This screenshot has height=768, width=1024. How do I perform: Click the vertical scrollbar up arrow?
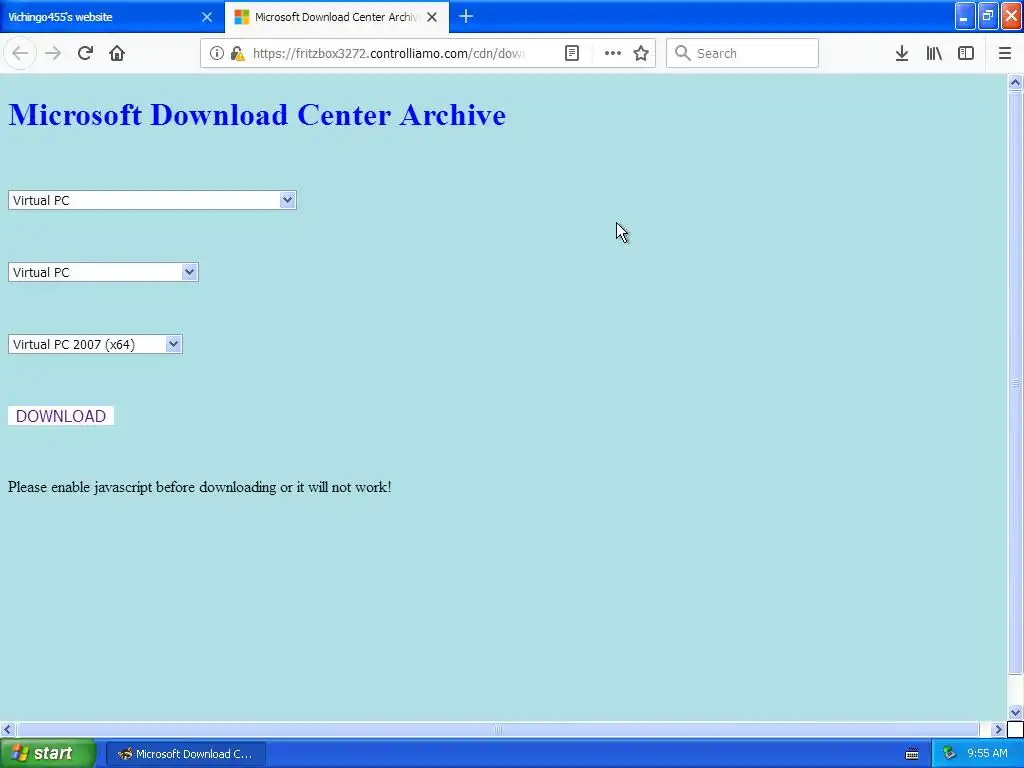pyautogui.click(x=1015, y=82)
